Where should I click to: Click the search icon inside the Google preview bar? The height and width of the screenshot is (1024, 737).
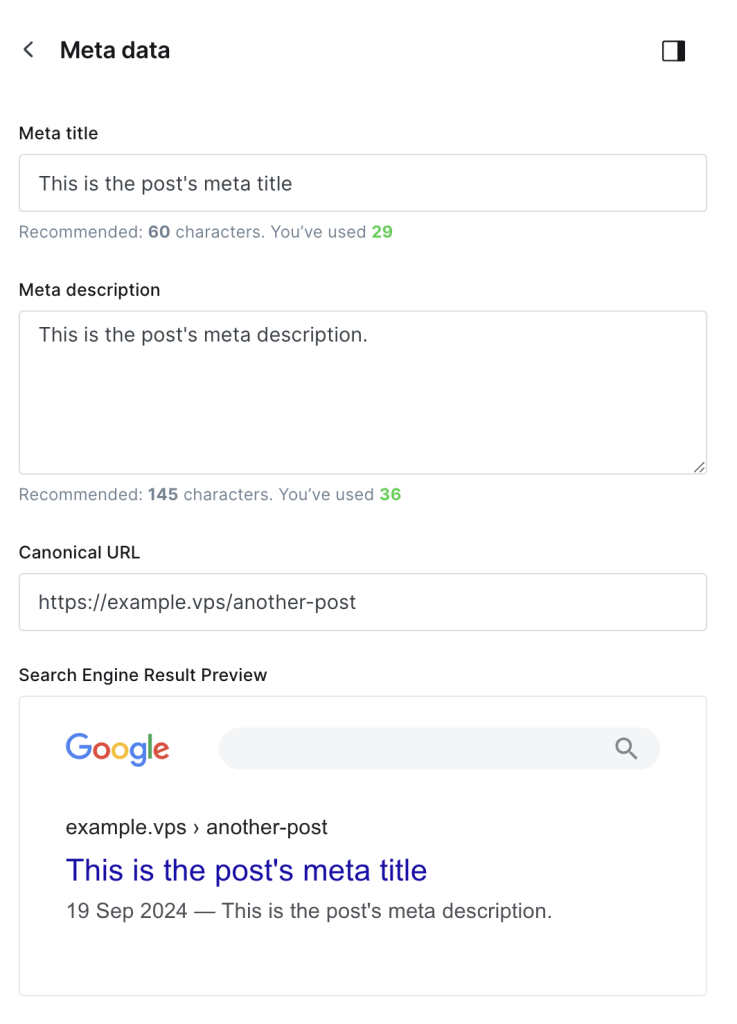626,748
